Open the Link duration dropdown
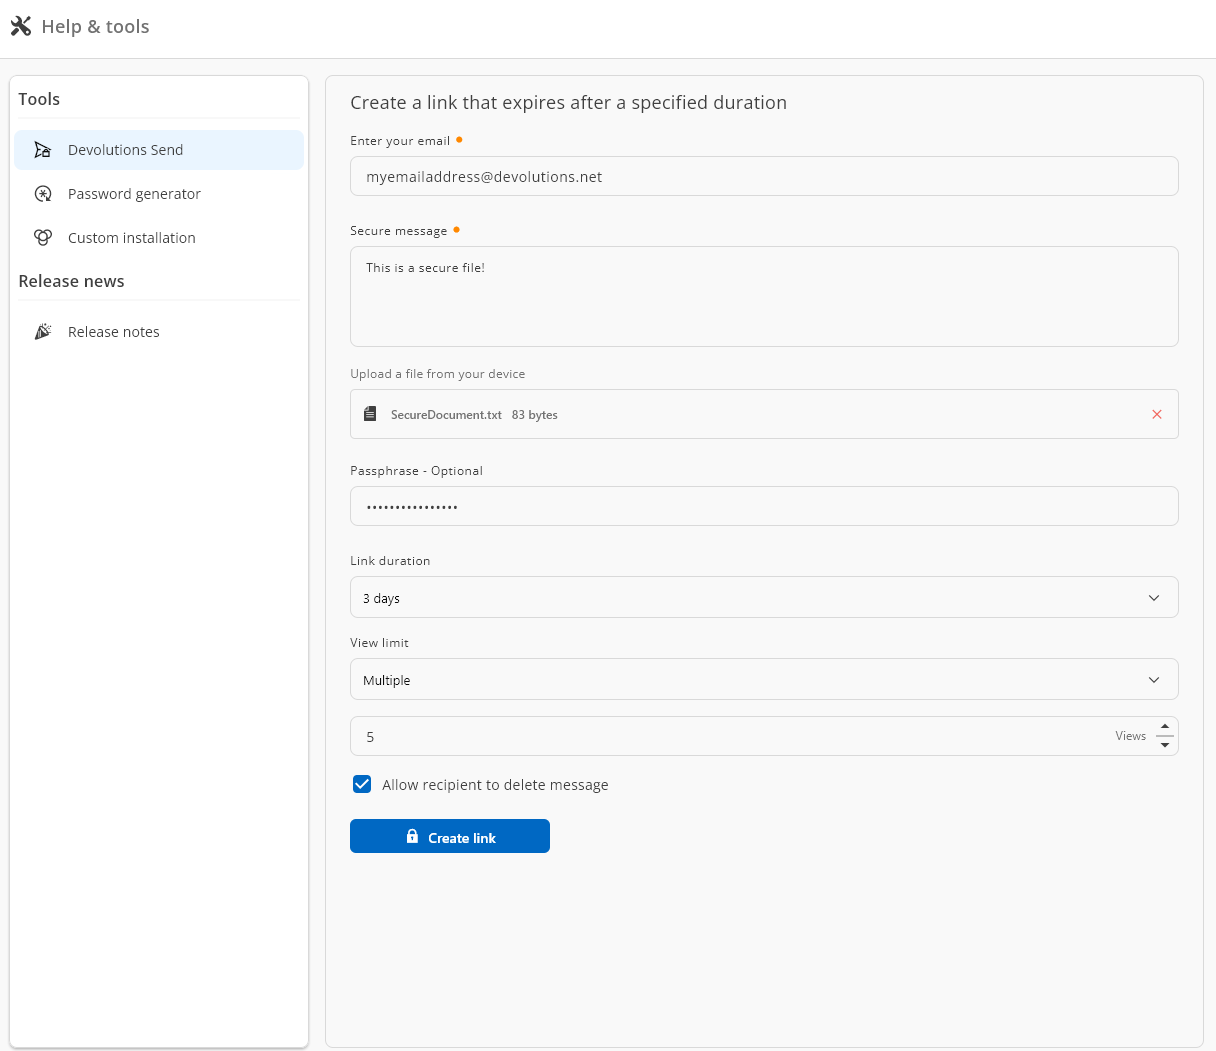 click(x=763, y=598)
